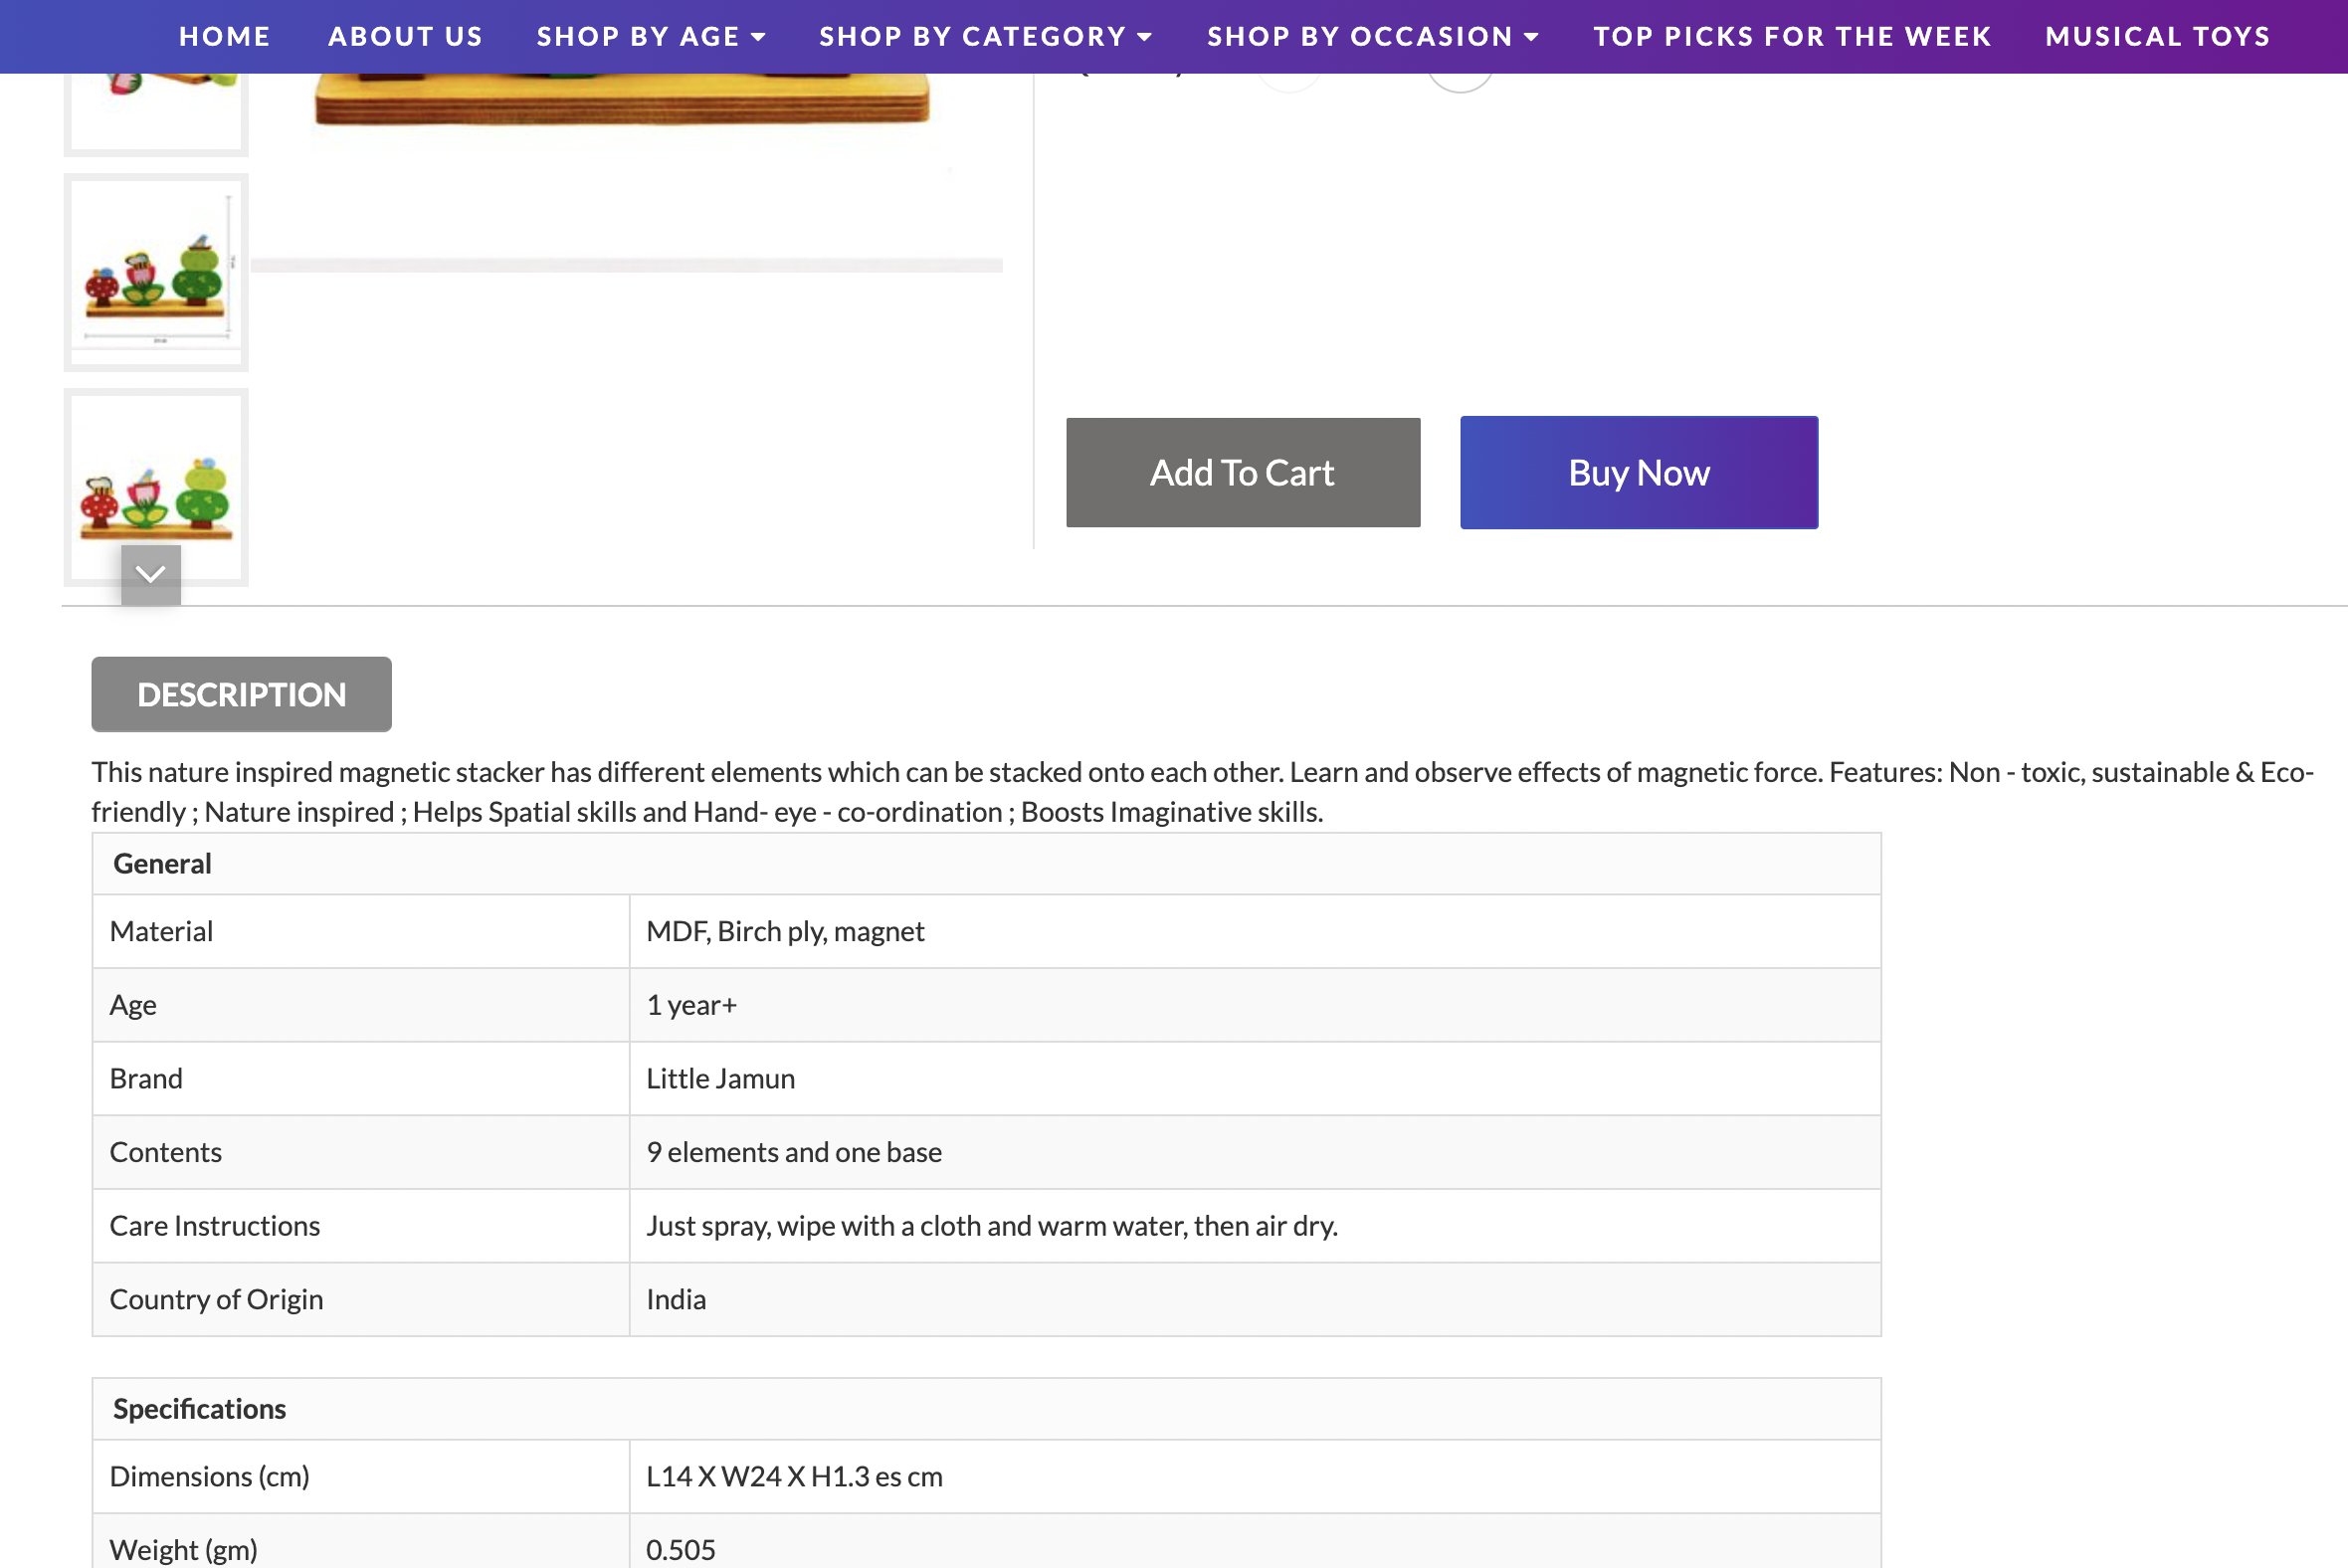Viewport: 2348px width, 1568px height.
Task: Select the bottom stacker thumbnail image
Action: pyautogui.click(x=156, y=480)
